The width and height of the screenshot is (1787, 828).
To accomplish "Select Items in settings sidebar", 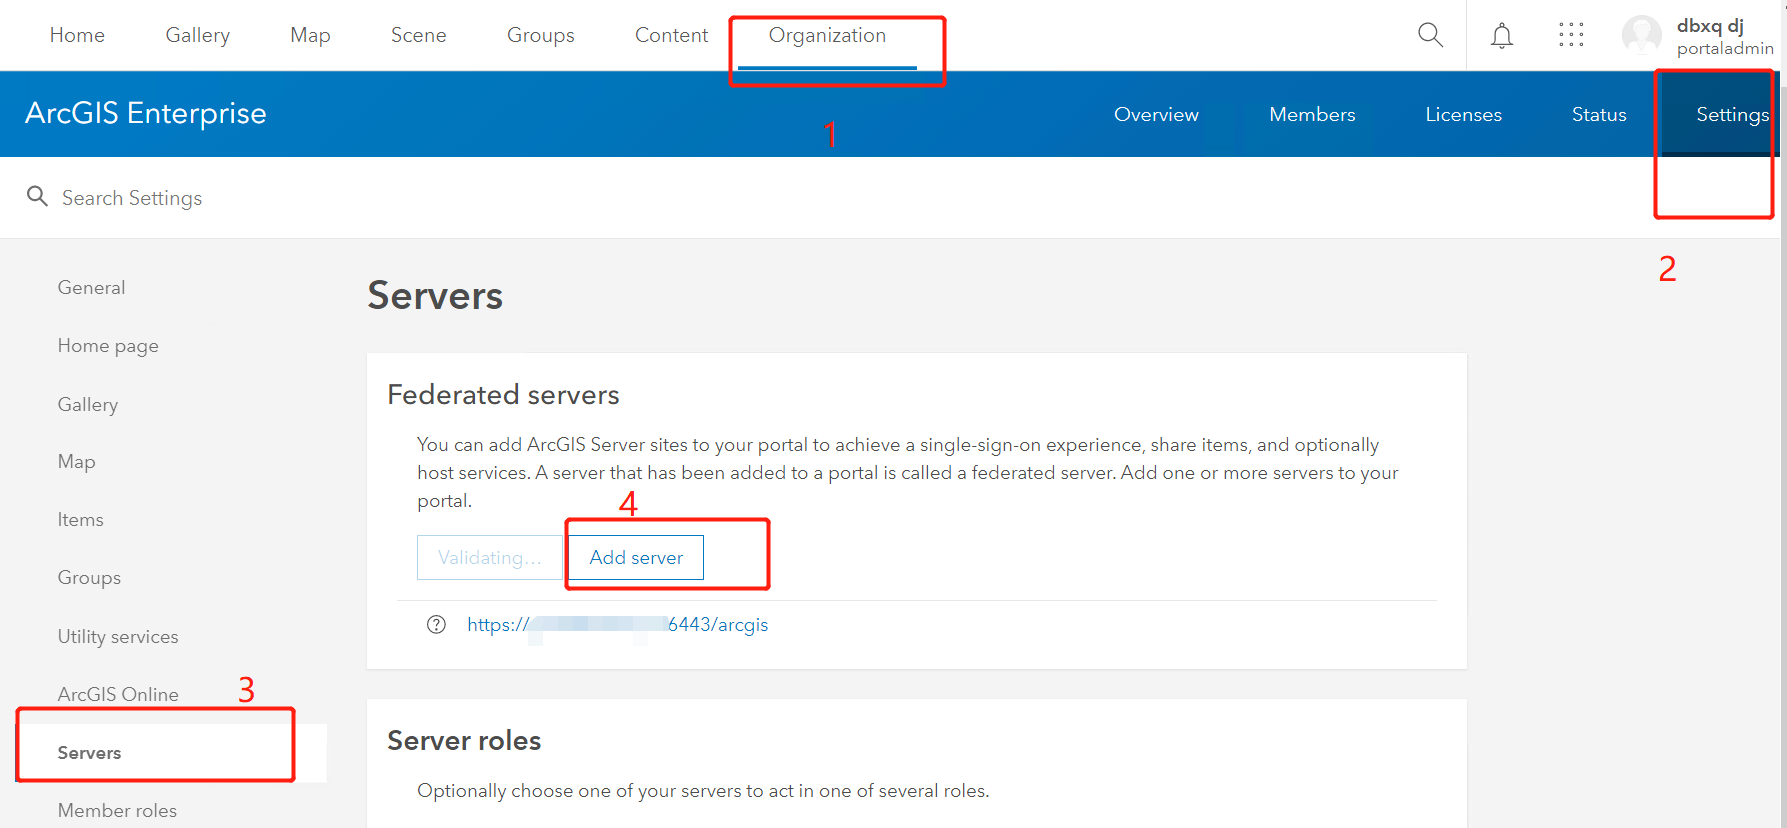I will tap(81, 520).
